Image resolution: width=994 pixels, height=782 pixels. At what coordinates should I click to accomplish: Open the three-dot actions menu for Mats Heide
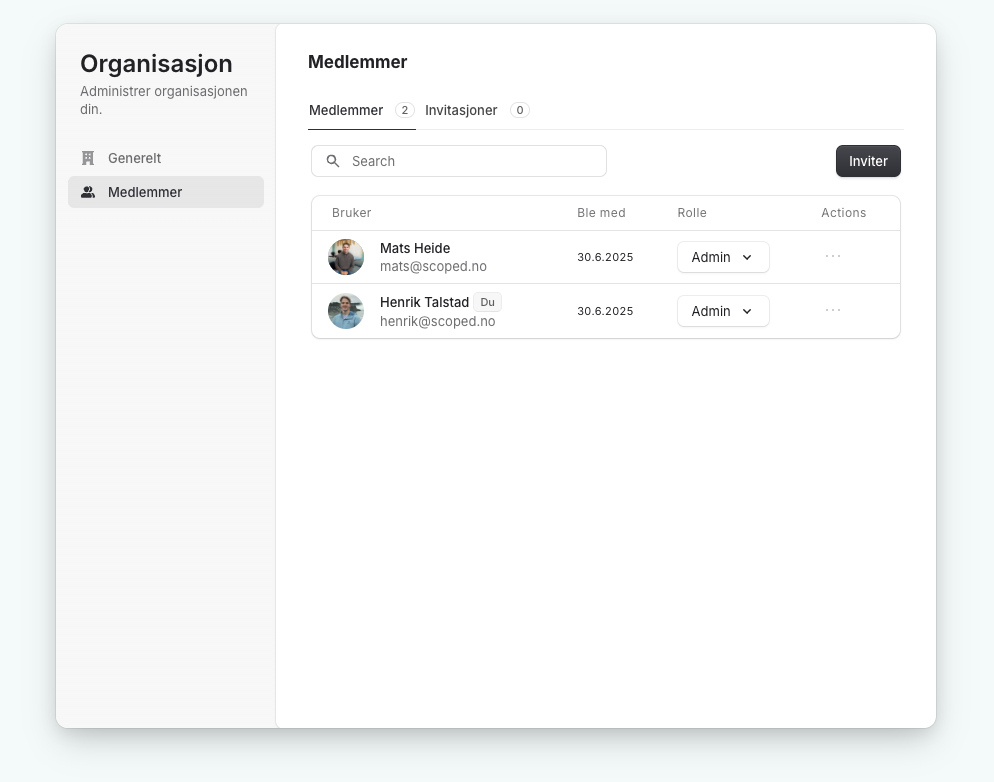click(x=833, y=256)
